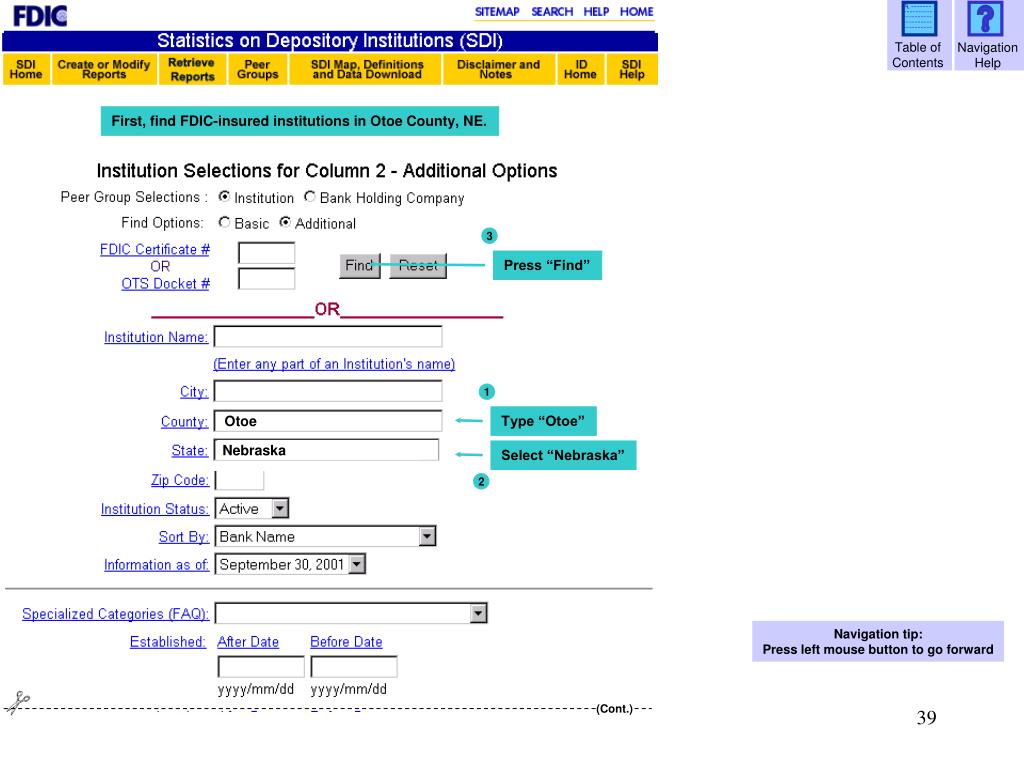
Task: Open the Specialized Categories (FAQ) link
Action: click(x=116, y=614)
